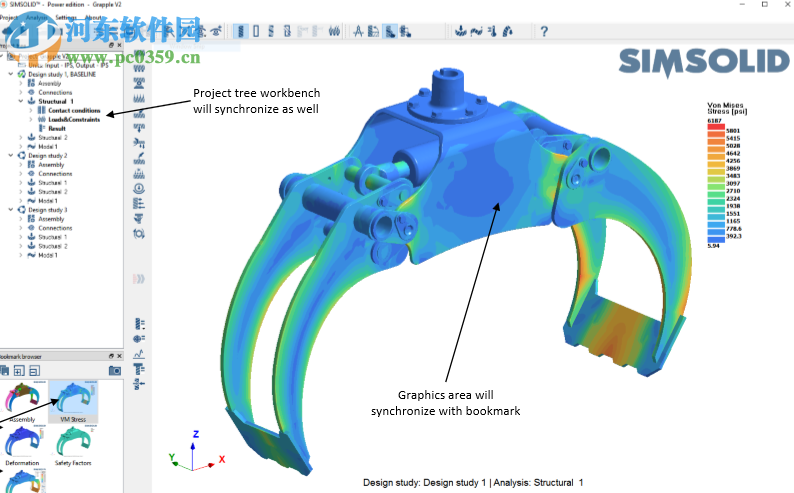Open the Help question mark icon

[x=544, y=31]
